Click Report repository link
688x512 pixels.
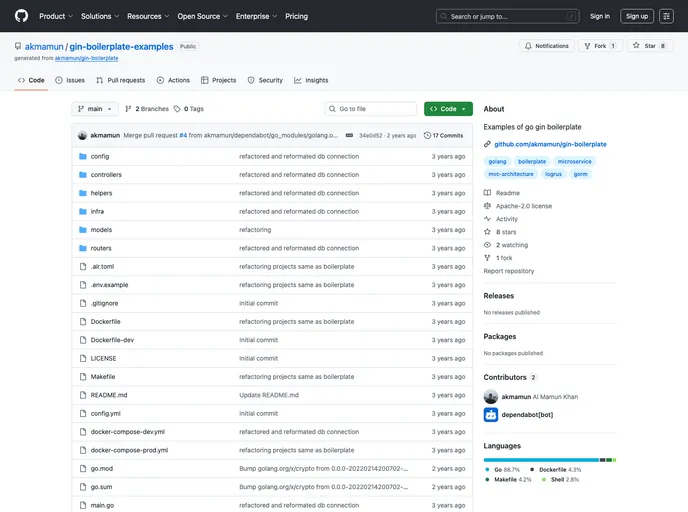click(x=509, y=271)
